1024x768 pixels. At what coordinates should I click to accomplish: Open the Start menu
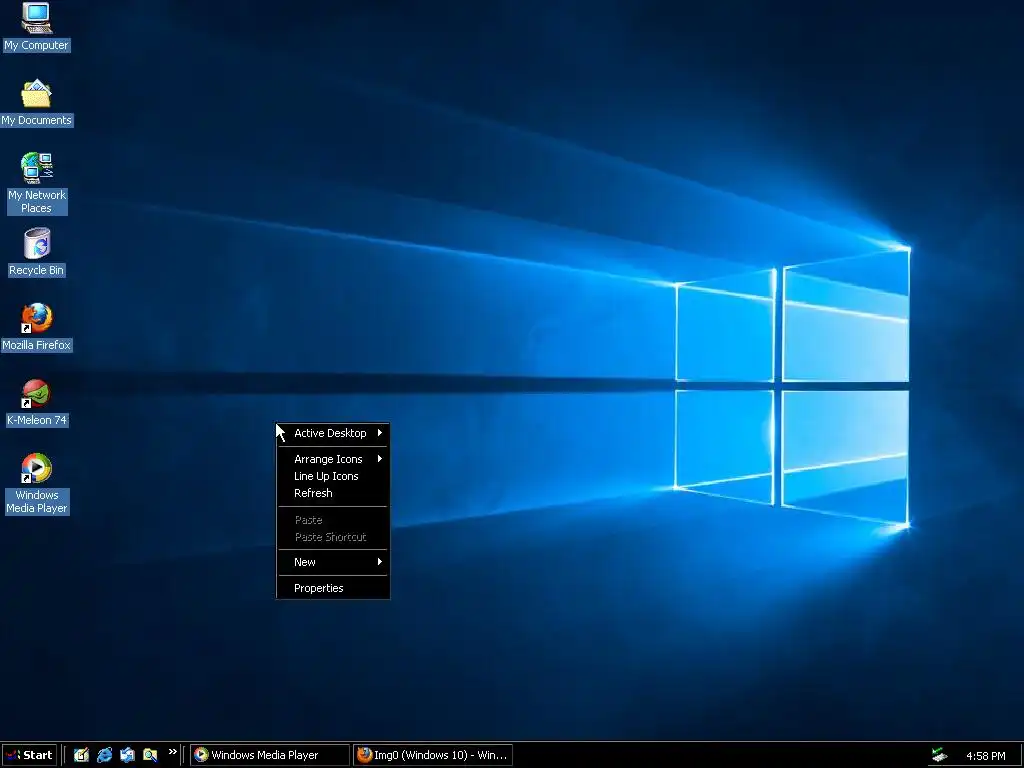click(29, 755)
